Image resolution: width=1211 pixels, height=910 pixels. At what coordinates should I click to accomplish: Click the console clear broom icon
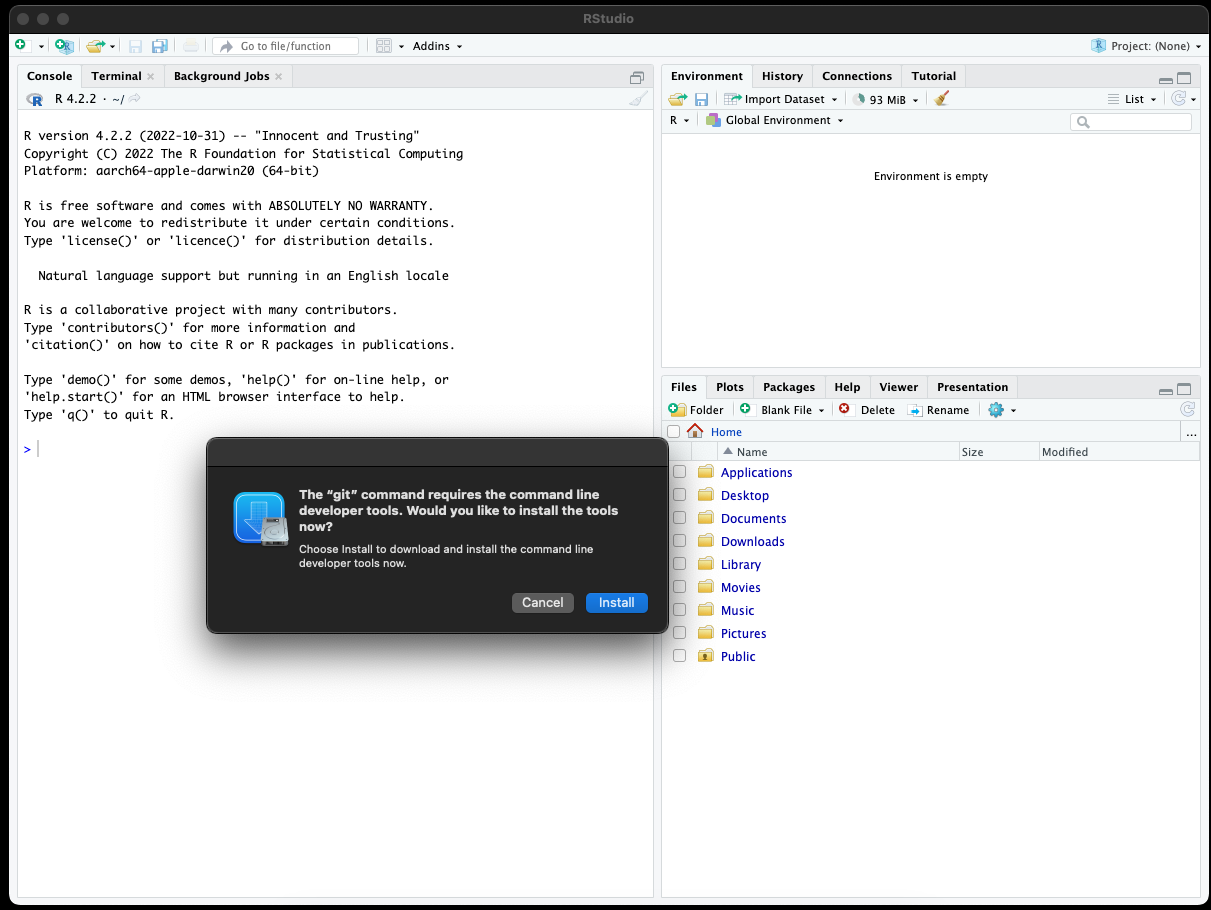(x=637, y=99)
